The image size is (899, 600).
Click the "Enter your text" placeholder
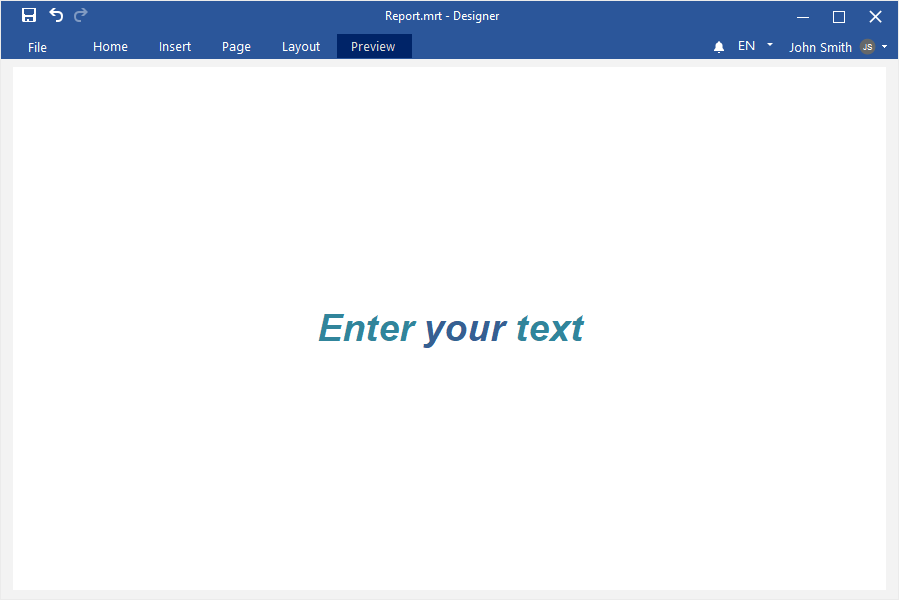451,328
